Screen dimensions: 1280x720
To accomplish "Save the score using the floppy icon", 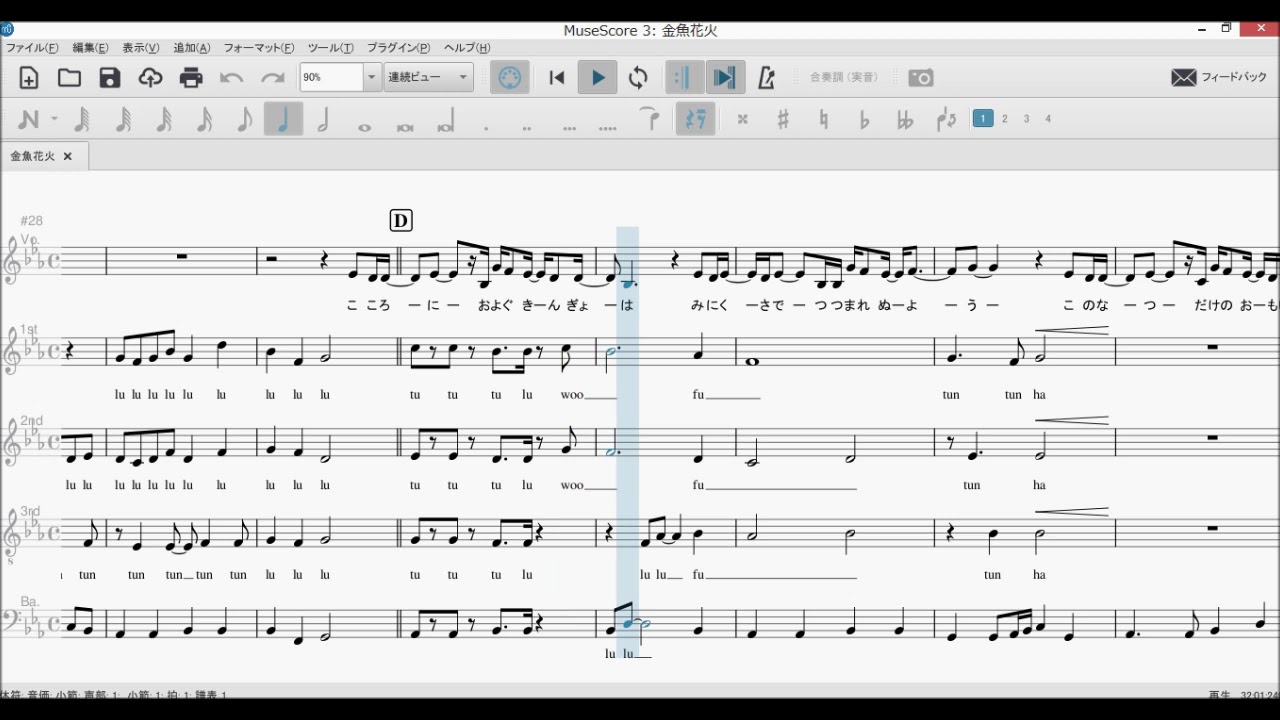I will (x=110, y=78).
